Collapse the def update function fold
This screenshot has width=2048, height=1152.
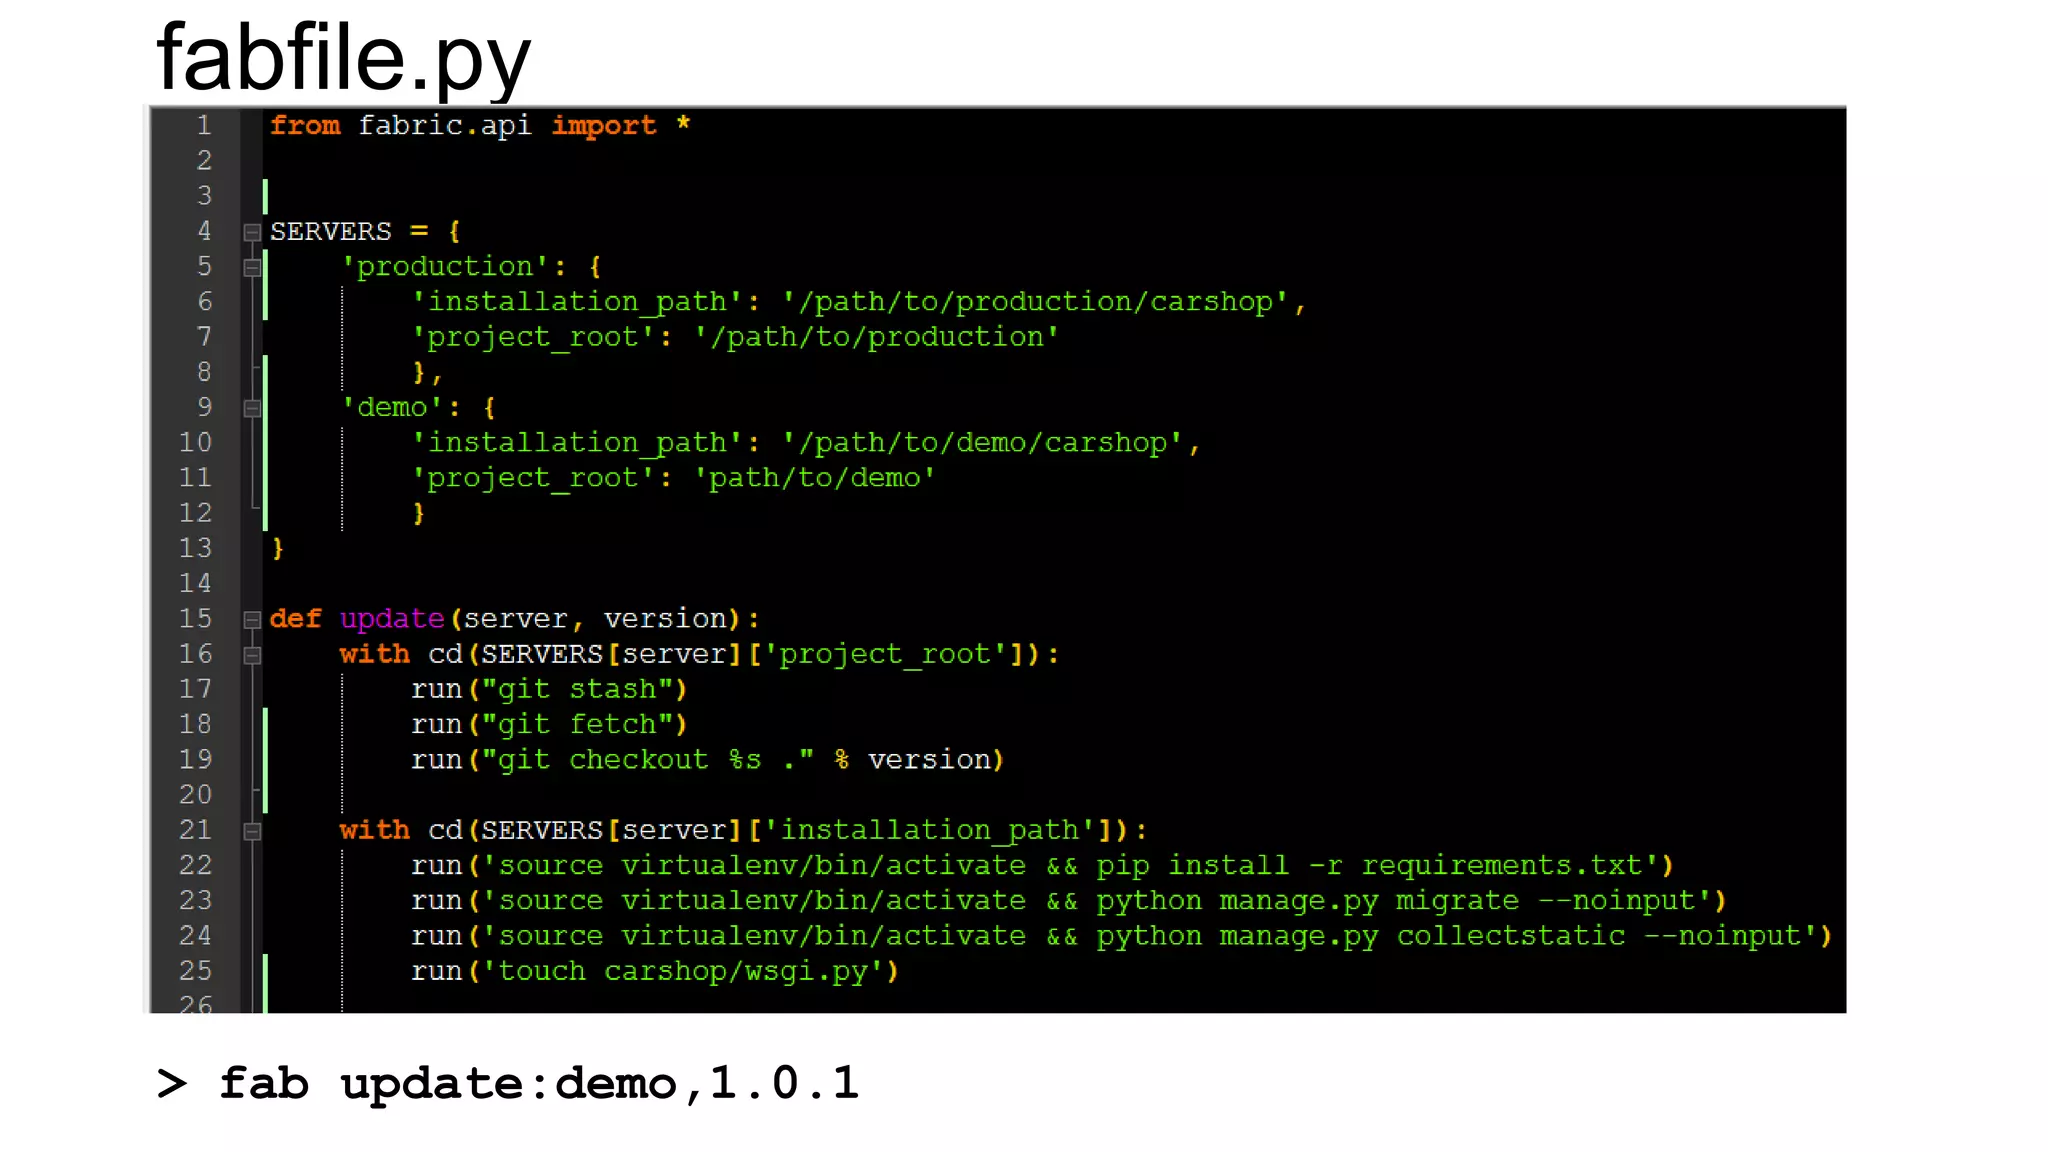point(252,620)
